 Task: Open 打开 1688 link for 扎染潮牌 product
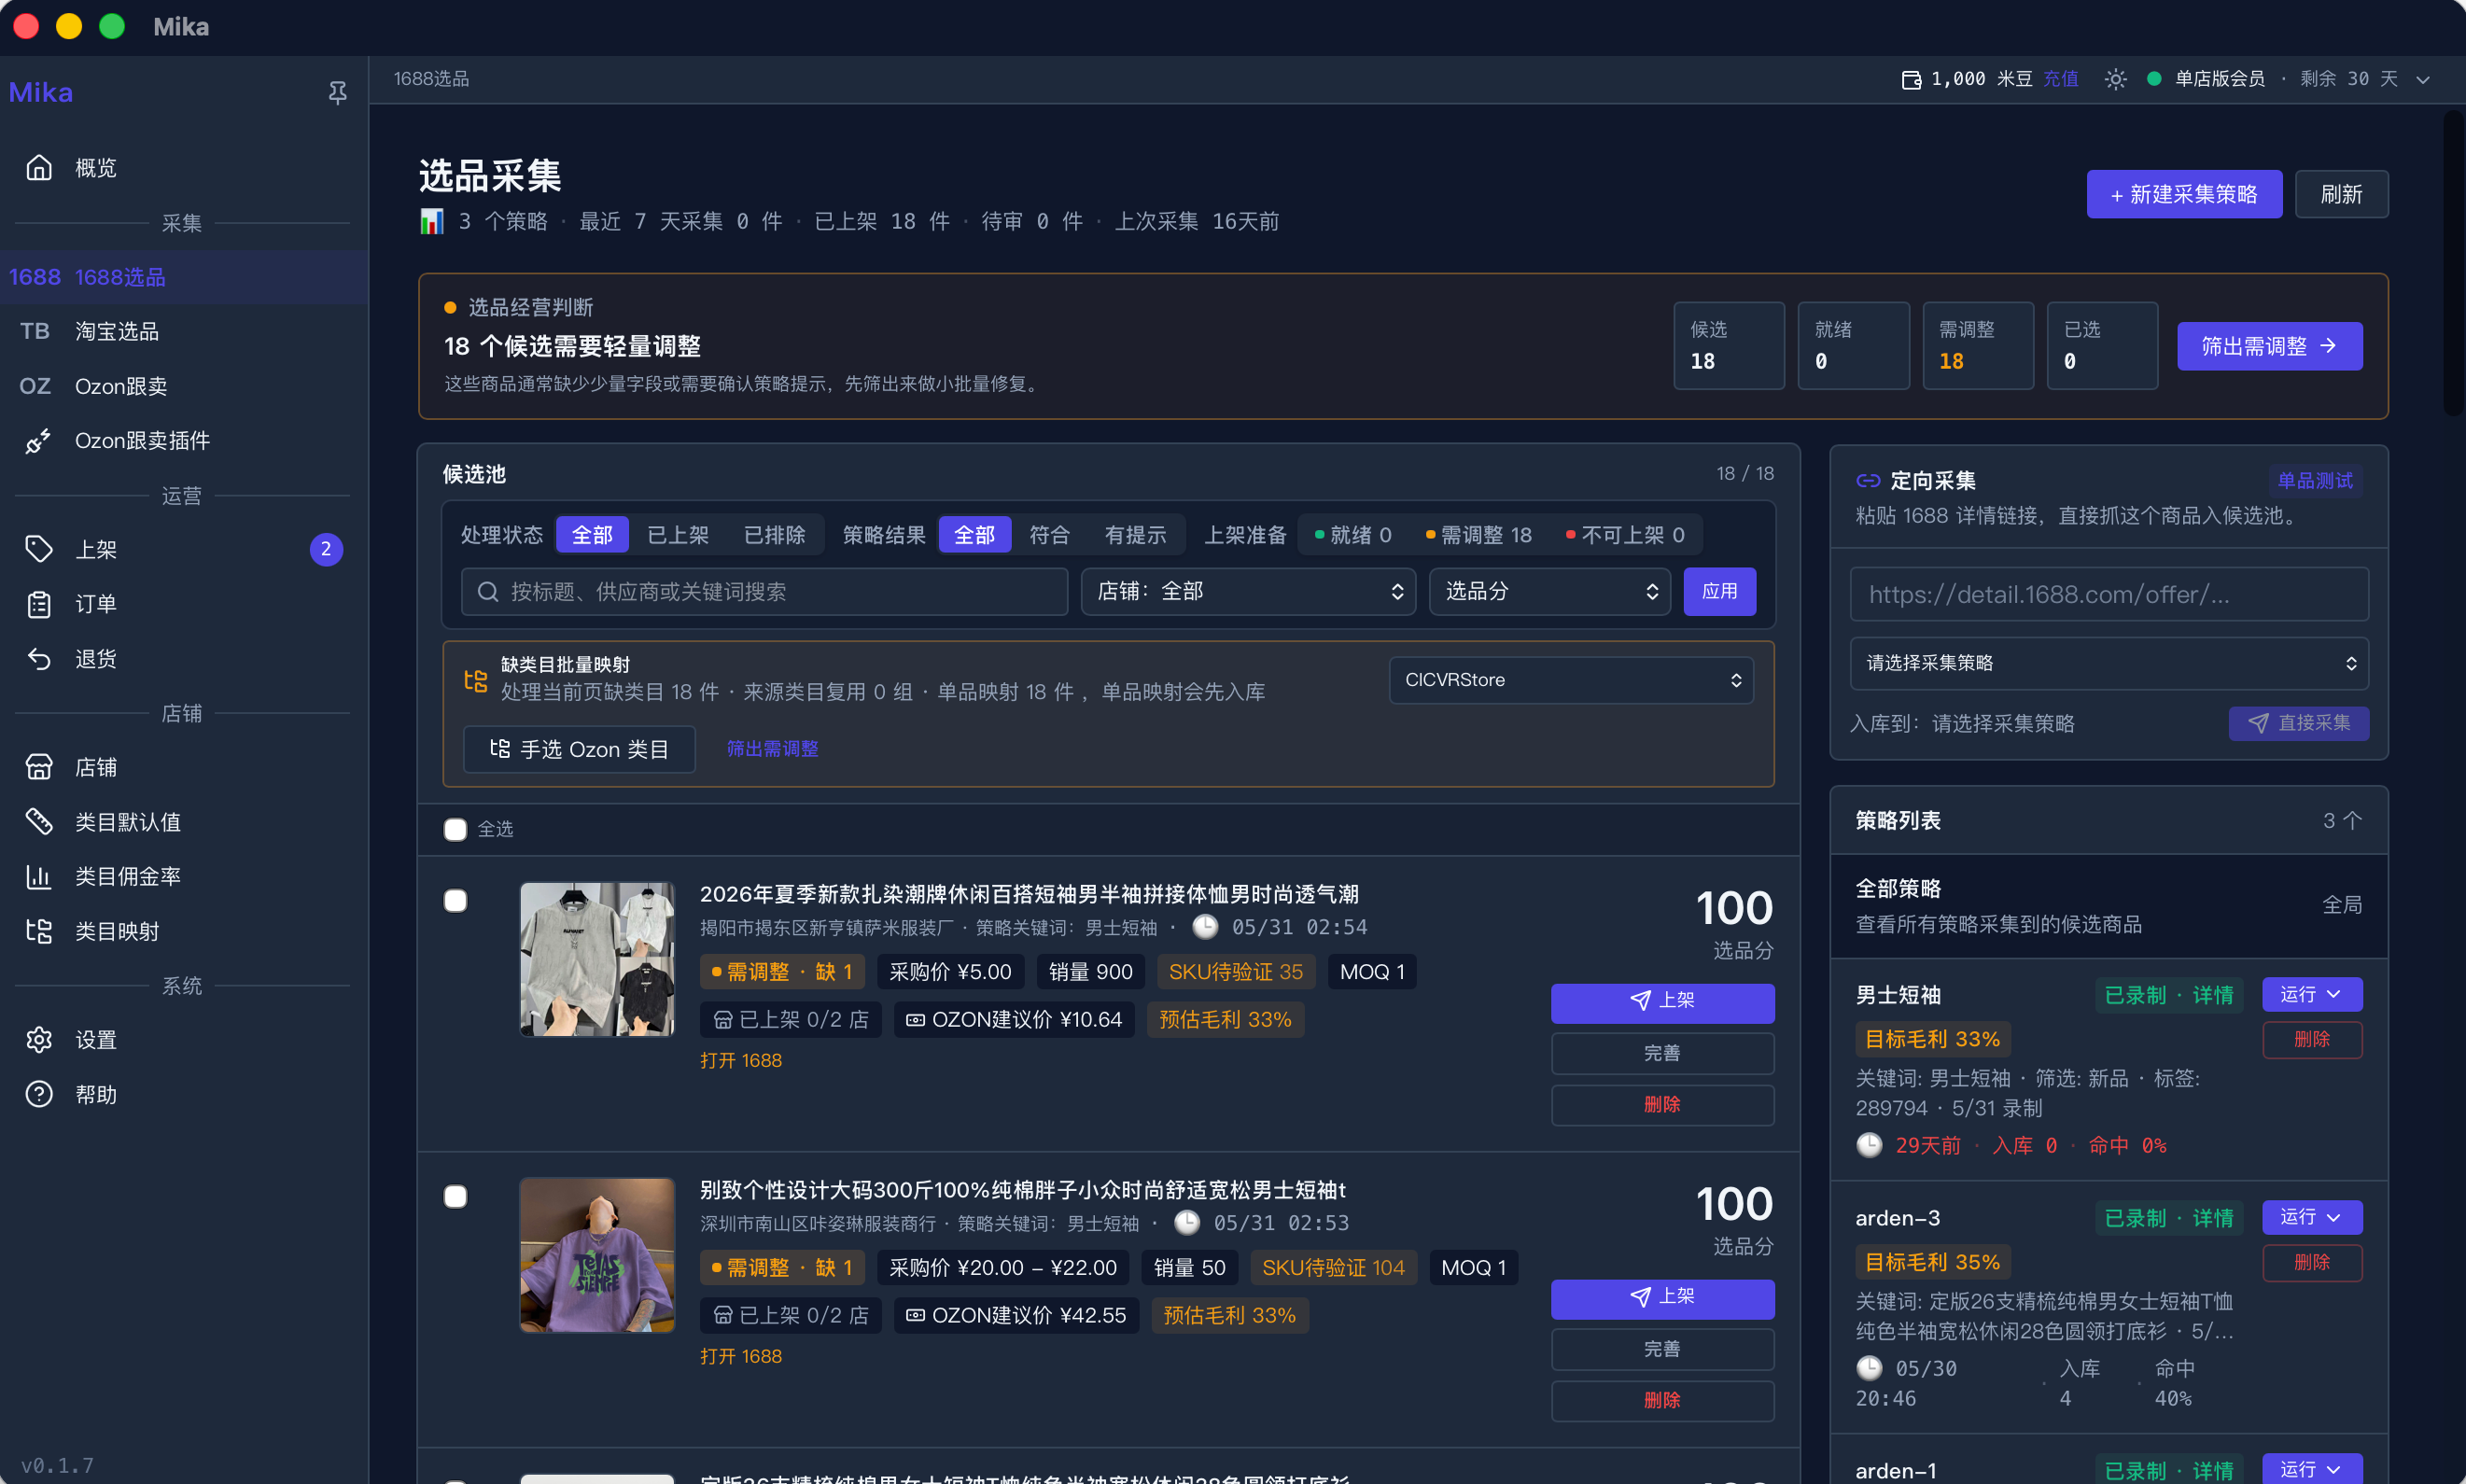tap(741, 1061)
